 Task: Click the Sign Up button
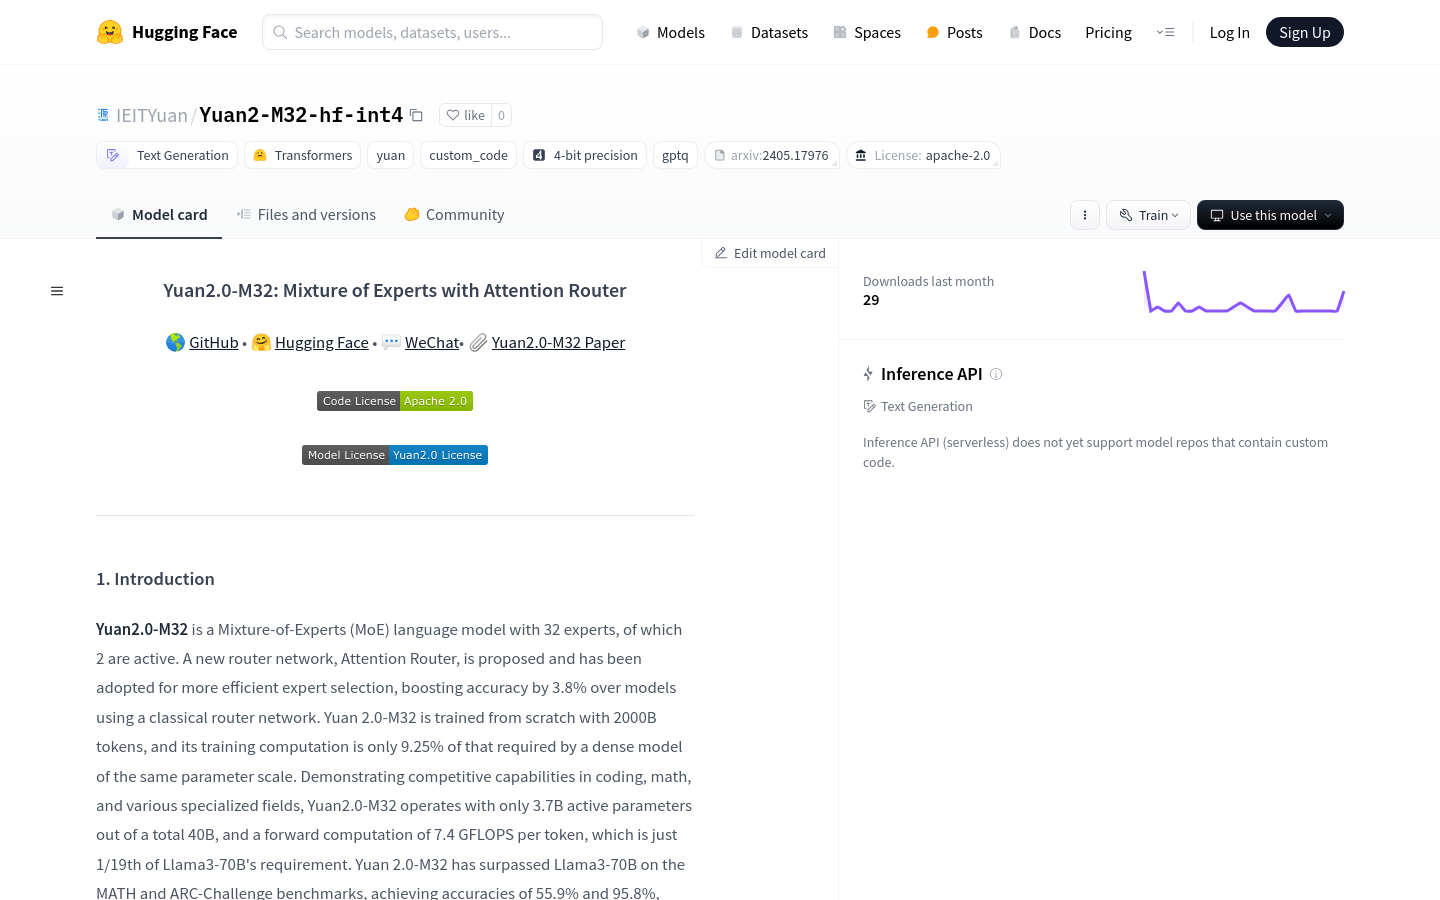coord(1304,32)
